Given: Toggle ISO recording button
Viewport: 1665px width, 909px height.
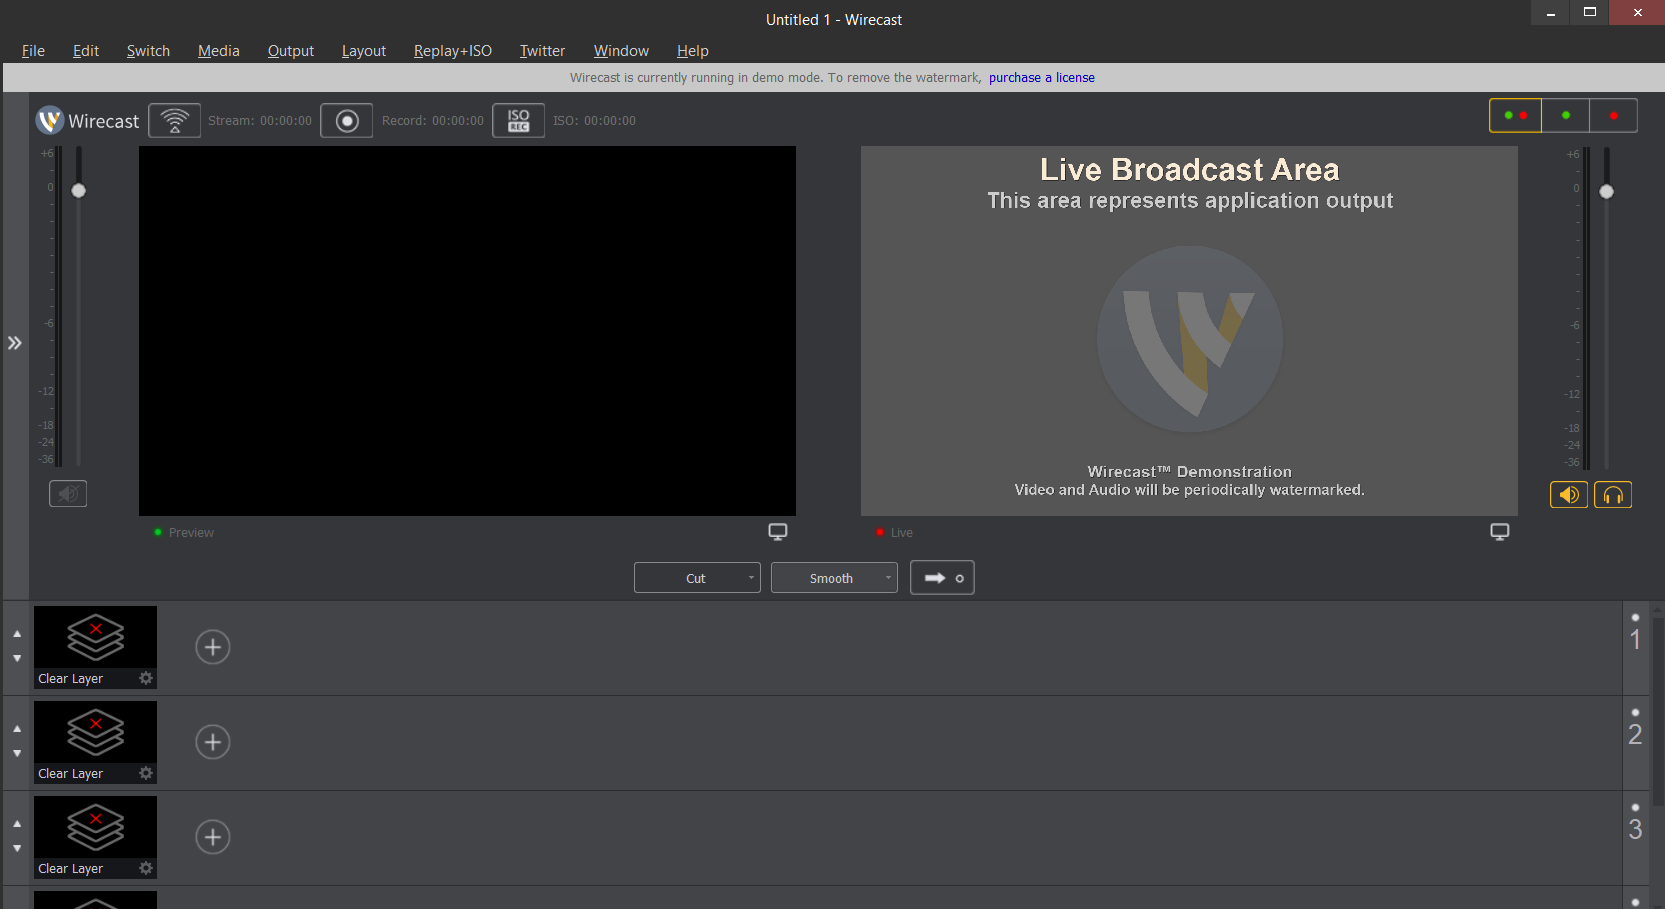Looking at the screenshot, I should (x=519, y=121).
